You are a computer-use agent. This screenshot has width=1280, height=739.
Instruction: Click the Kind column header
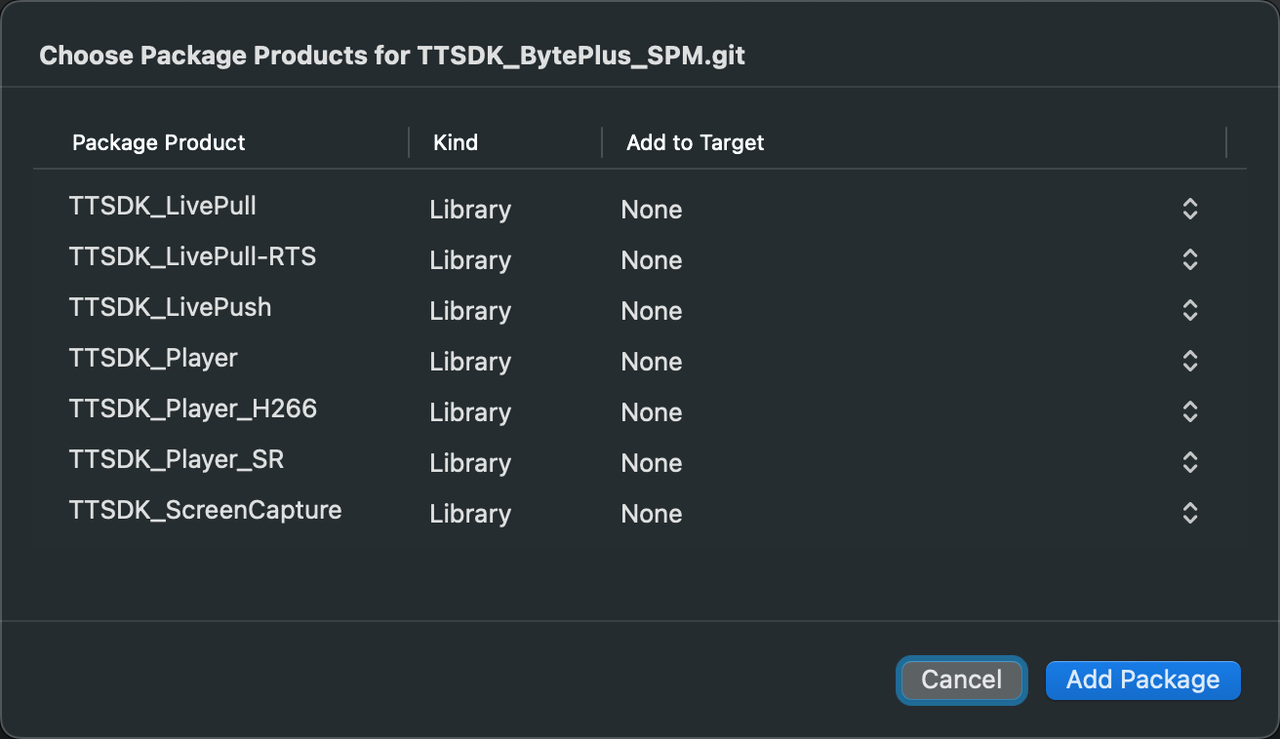(456, 143)
